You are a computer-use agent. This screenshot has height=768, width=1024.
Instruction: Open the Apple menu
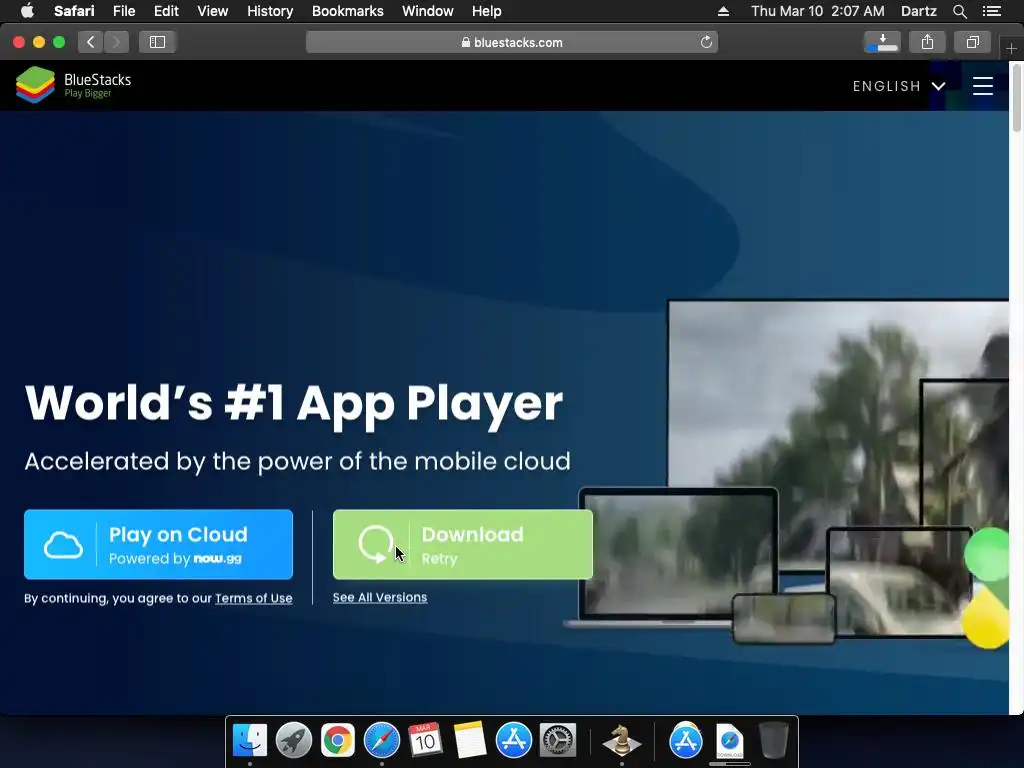point(27,11)
